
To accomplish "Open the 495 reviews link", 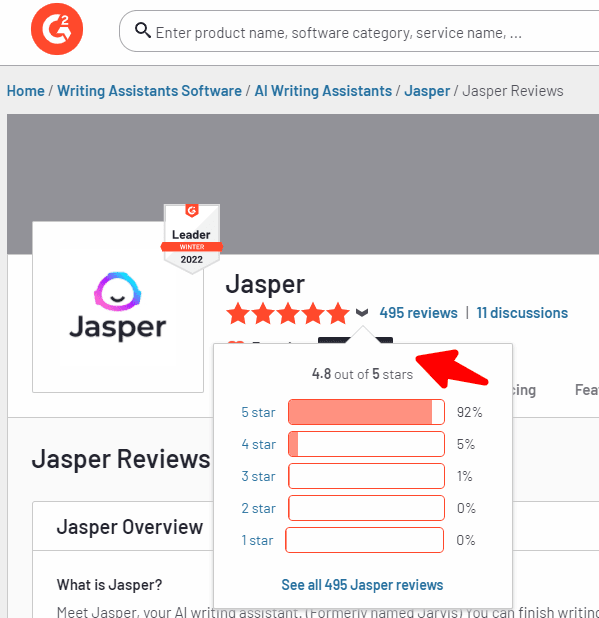I will click(419, 313).
